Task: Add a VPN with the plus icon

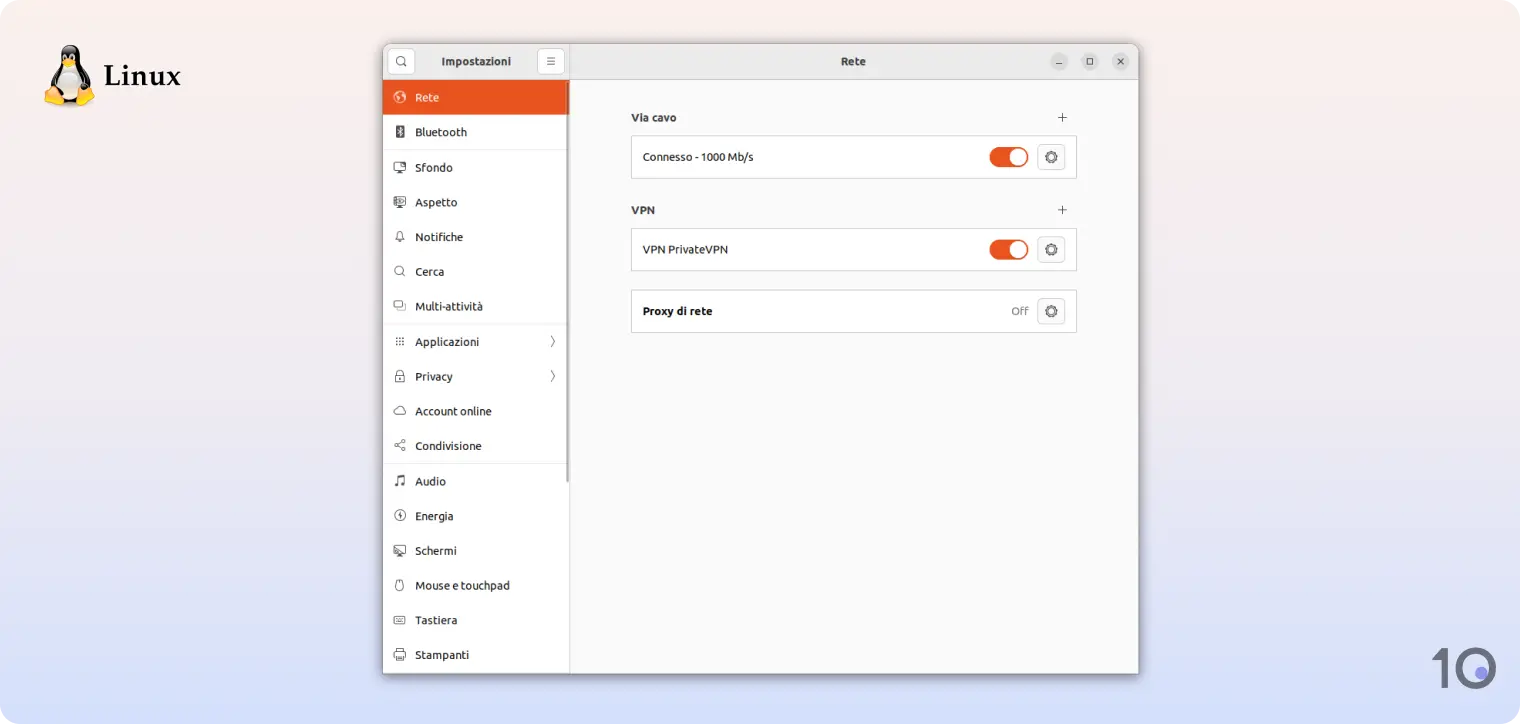Action: point(1062,210)
